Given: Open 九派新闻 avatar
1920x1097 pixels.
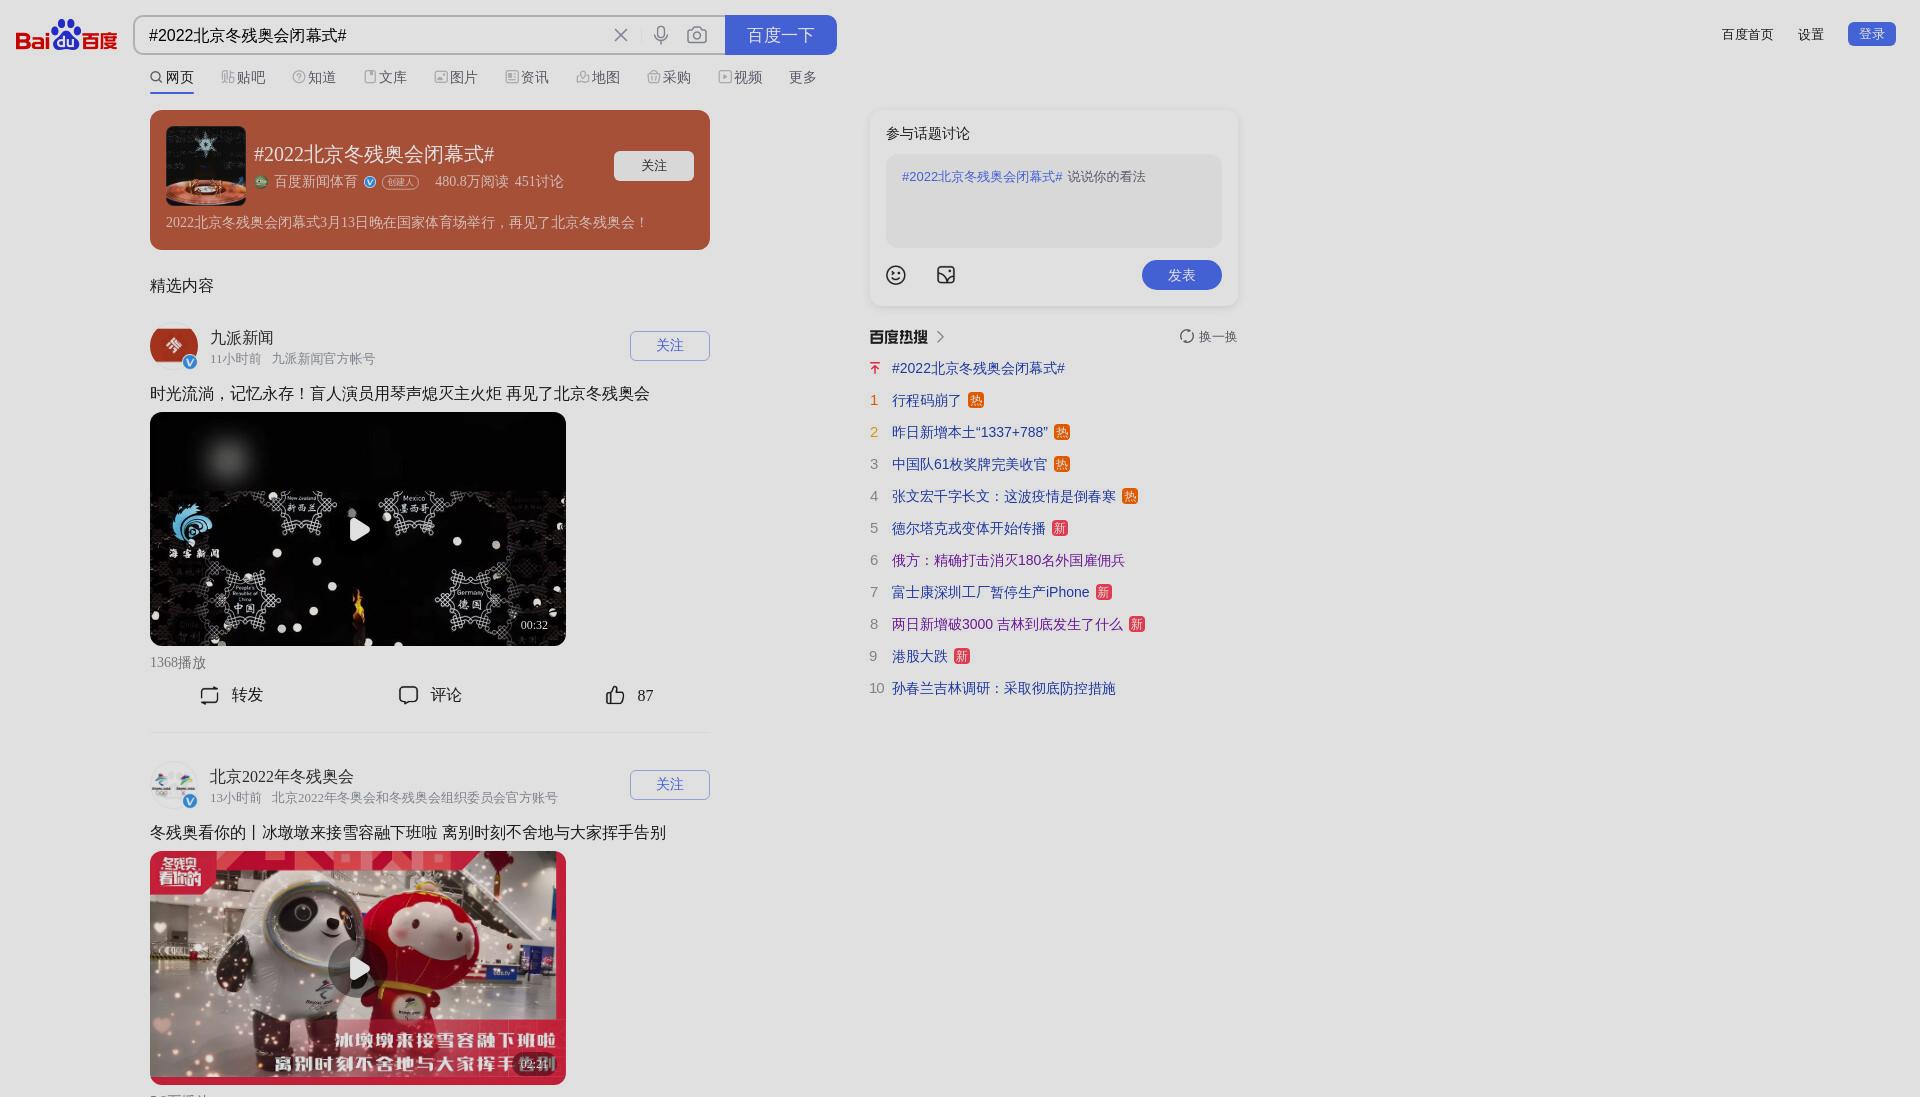Looking at the screenshot, I should [174, 347].
